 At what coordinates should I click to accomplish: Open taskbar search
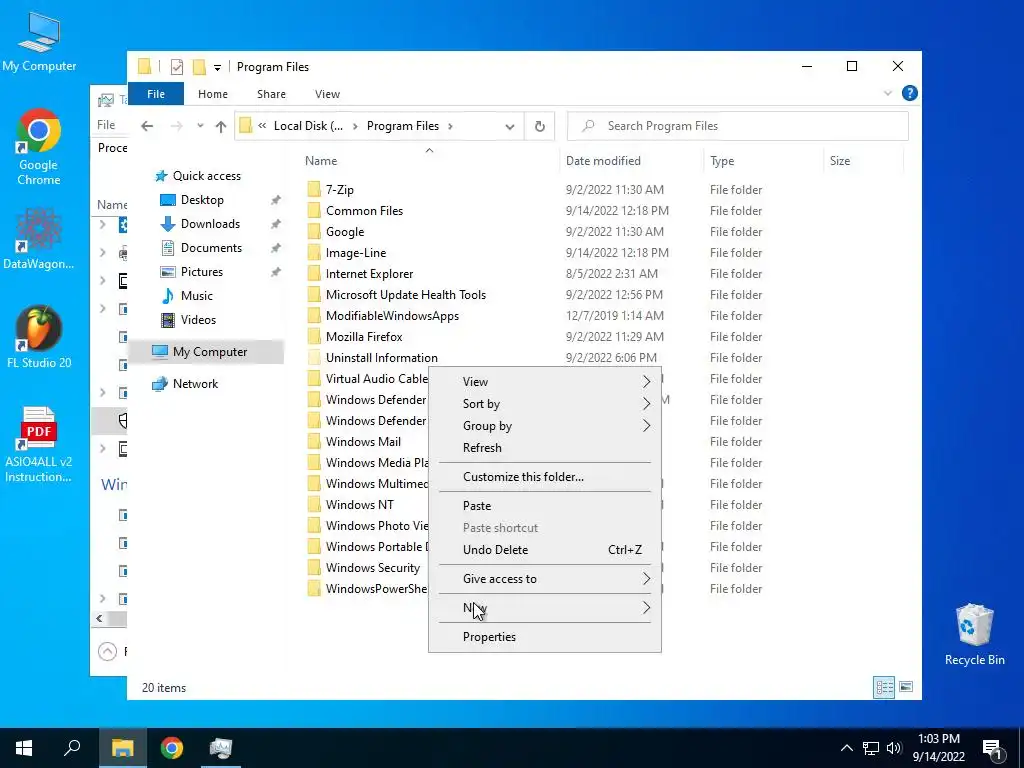[72, 748]
